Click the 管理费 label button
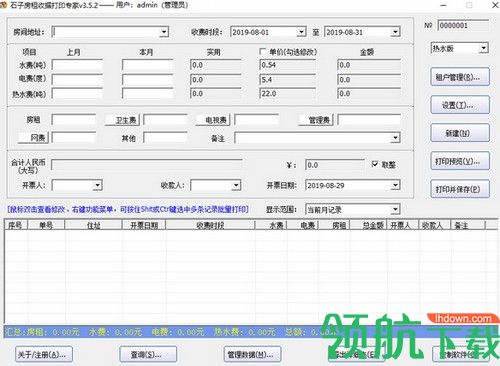Image resolution: width=500 pixels, height=366 pixels. tap(316, 120)
